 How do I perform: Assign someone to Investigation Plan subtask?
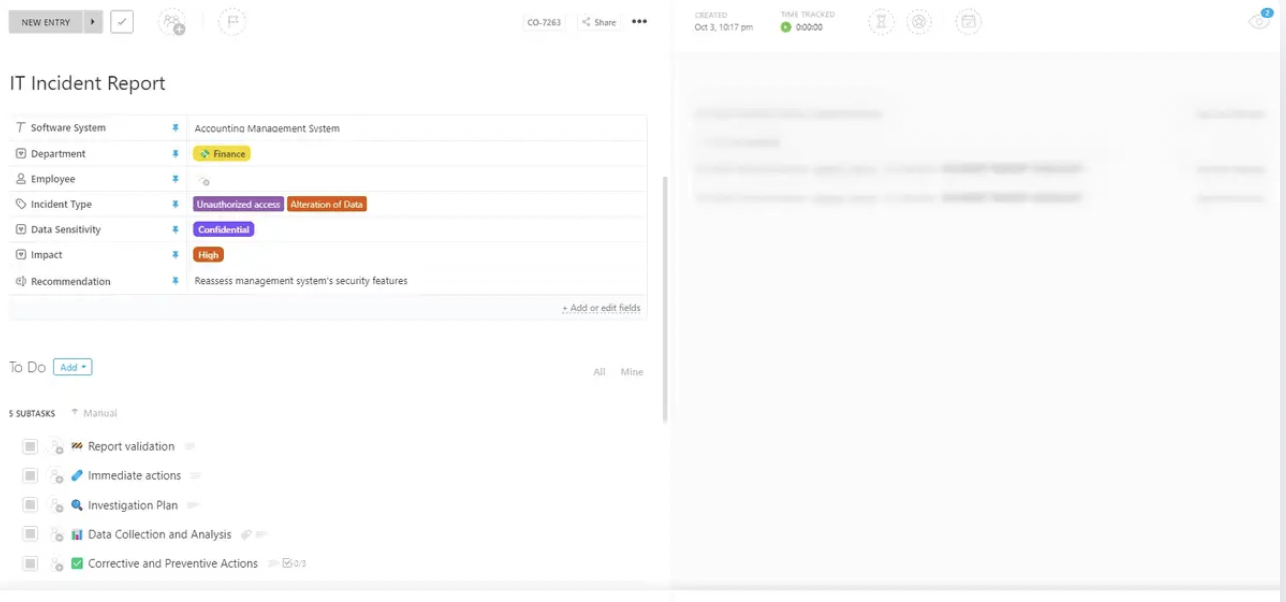(x=56, y=506)
